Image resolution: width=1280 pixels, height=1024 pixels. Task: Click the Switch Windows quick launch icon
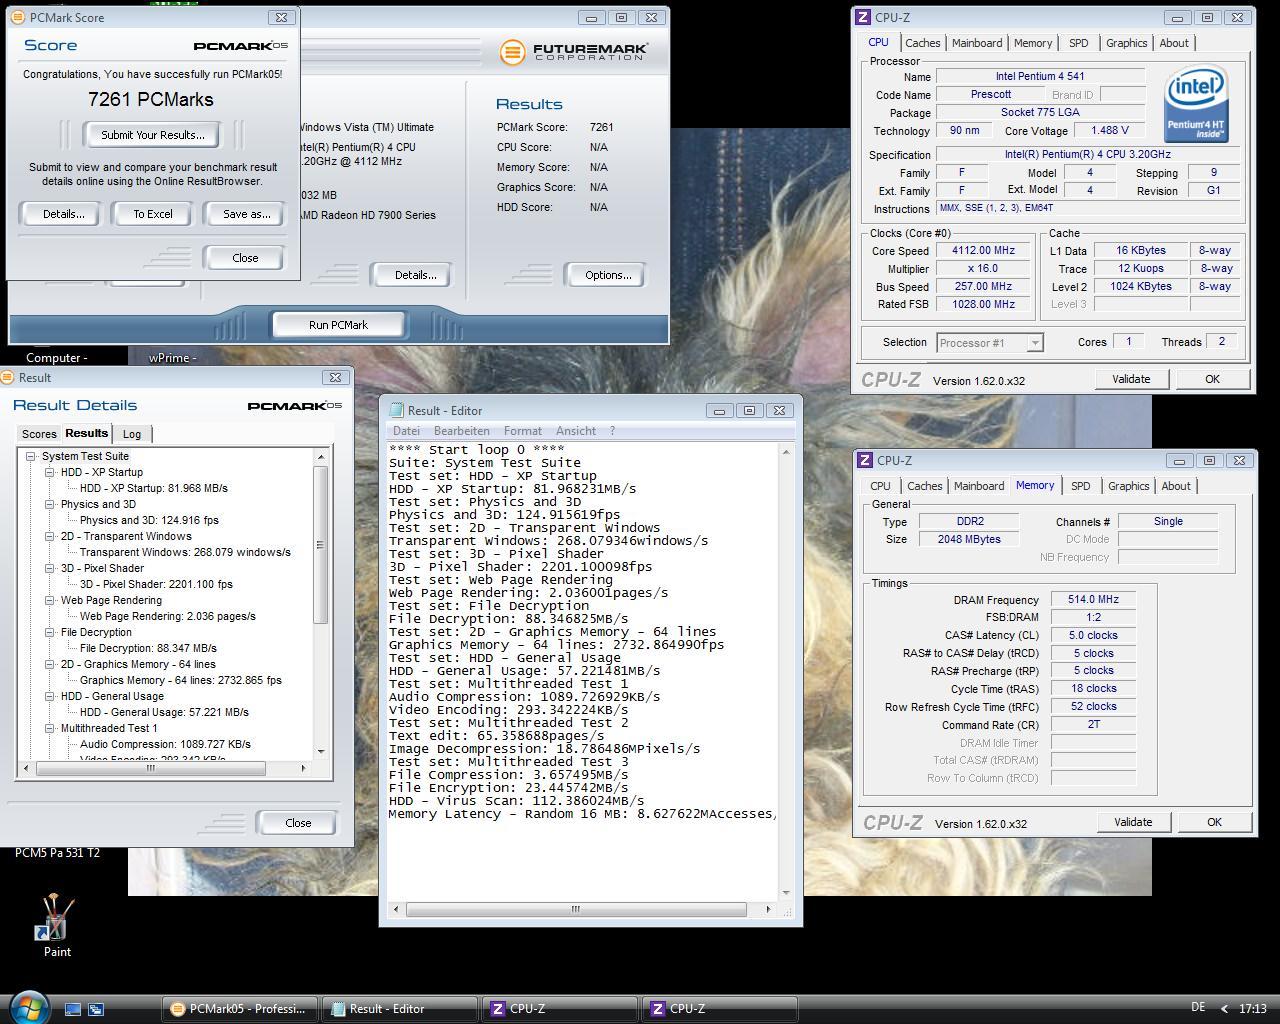pos(96,1009)
